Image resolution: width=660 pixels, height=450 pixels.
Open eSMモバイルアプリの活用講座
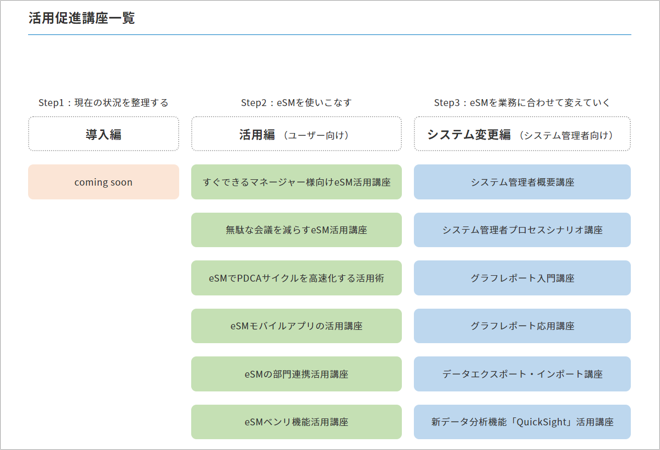[x=296, y=326]
